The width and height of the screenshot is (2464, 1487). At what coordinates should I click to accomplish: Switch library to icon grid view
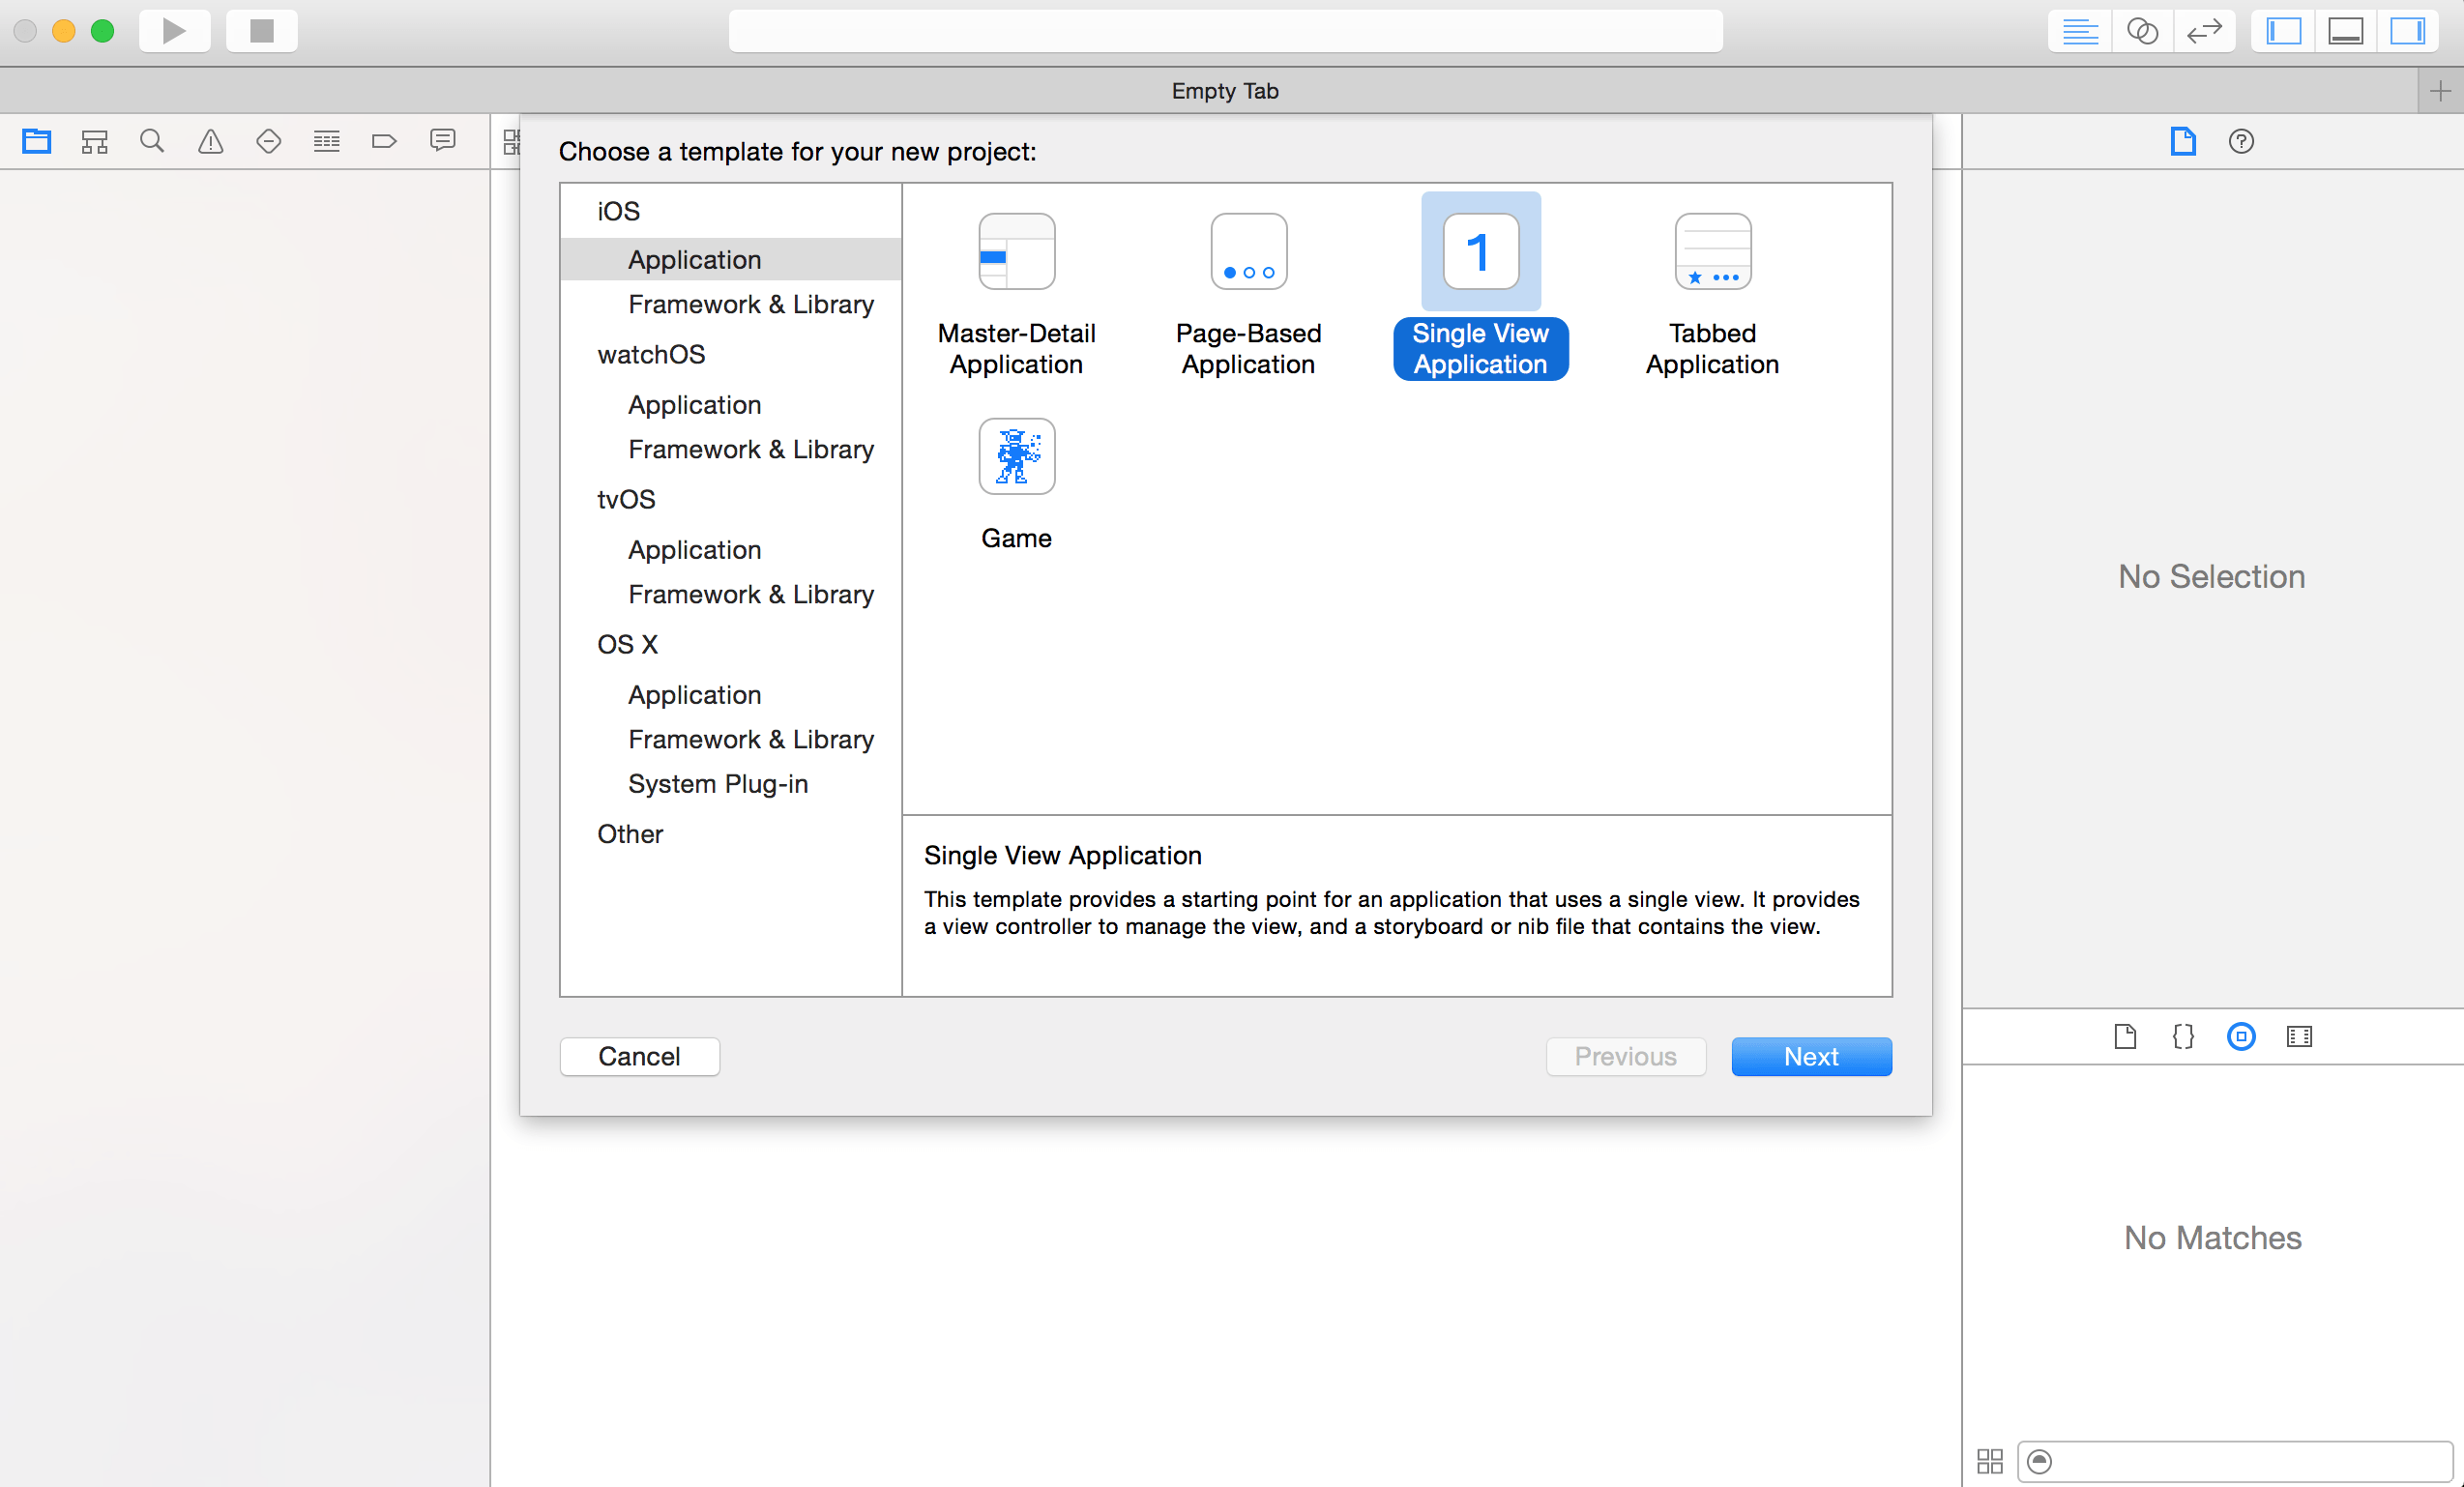pyautogui.click(x=1990, y=1462)
